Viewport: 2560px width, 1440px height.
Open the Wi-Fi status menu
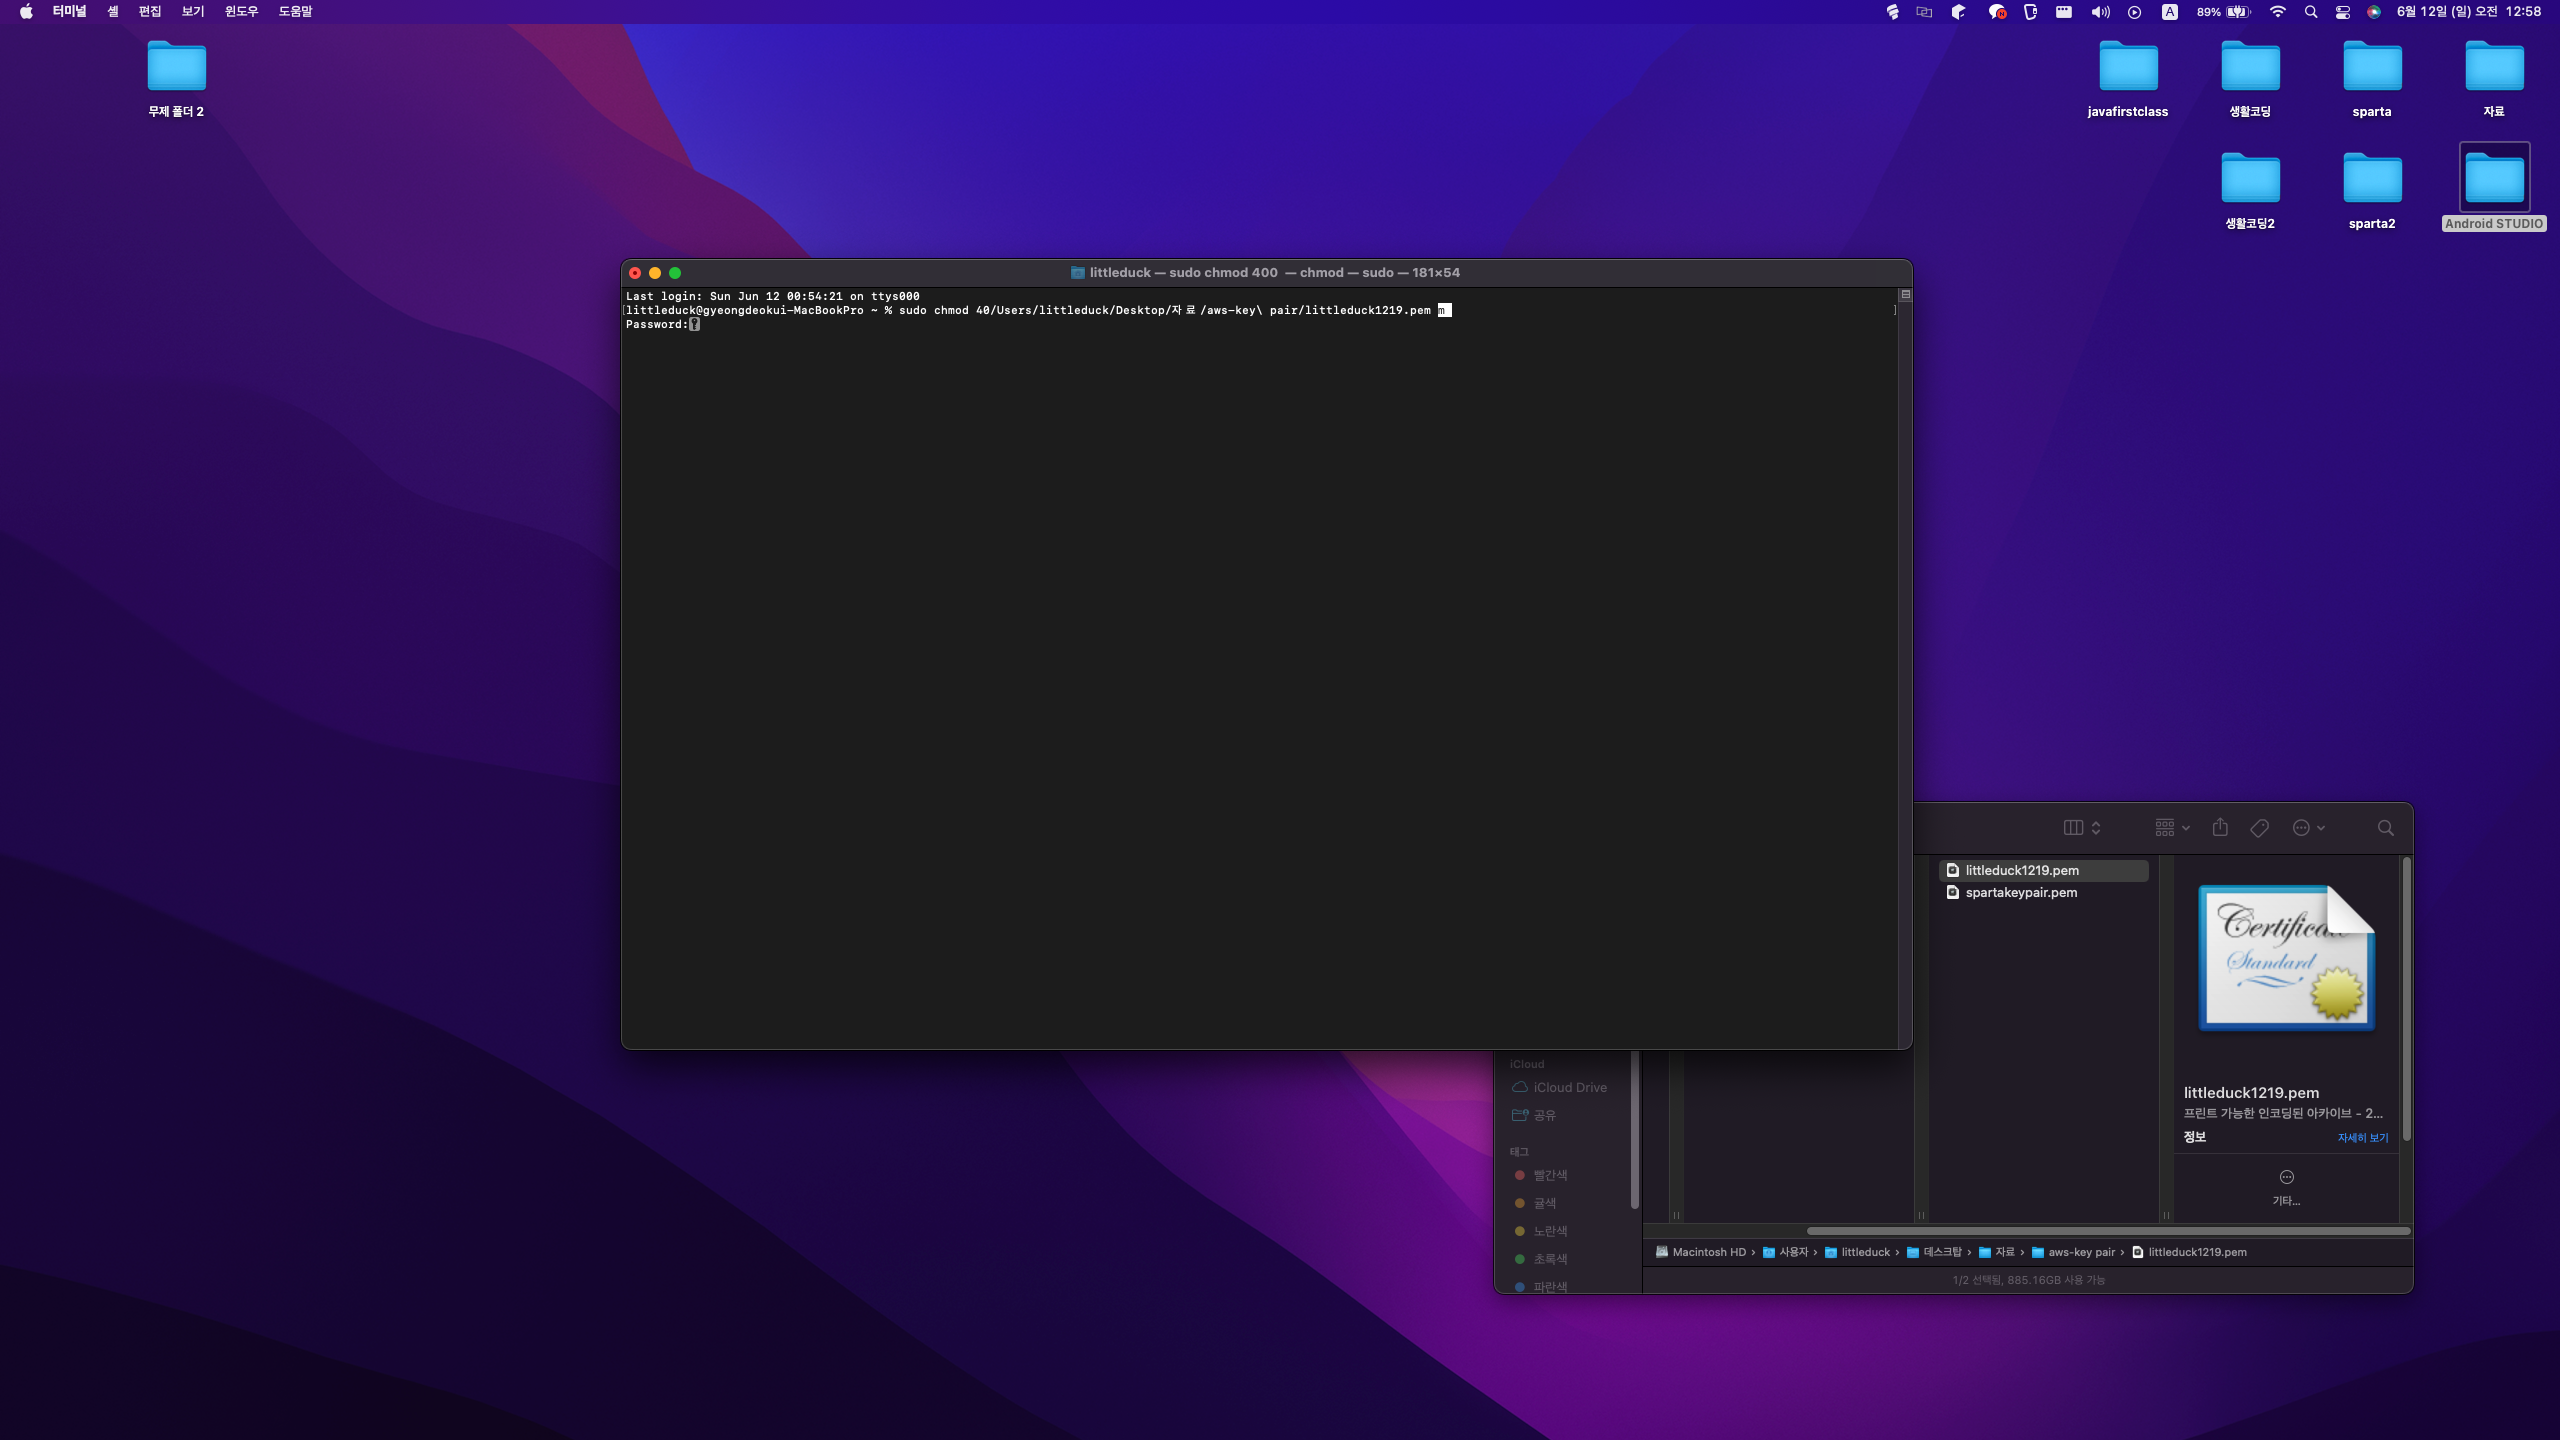[2277, 12]
